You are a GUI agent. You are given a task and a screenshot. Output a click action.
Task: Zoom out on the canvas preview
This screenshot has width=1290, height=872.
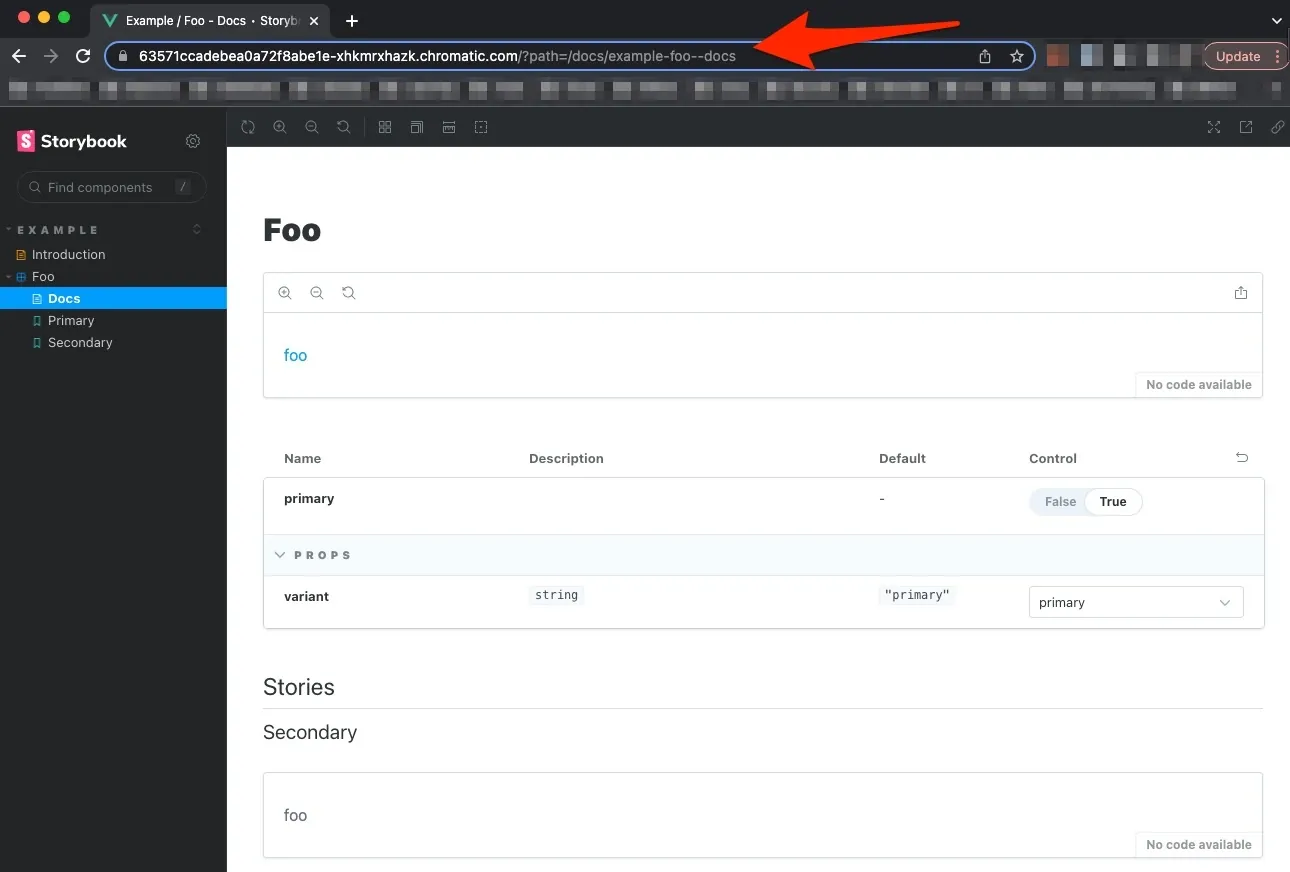point(312,127)
